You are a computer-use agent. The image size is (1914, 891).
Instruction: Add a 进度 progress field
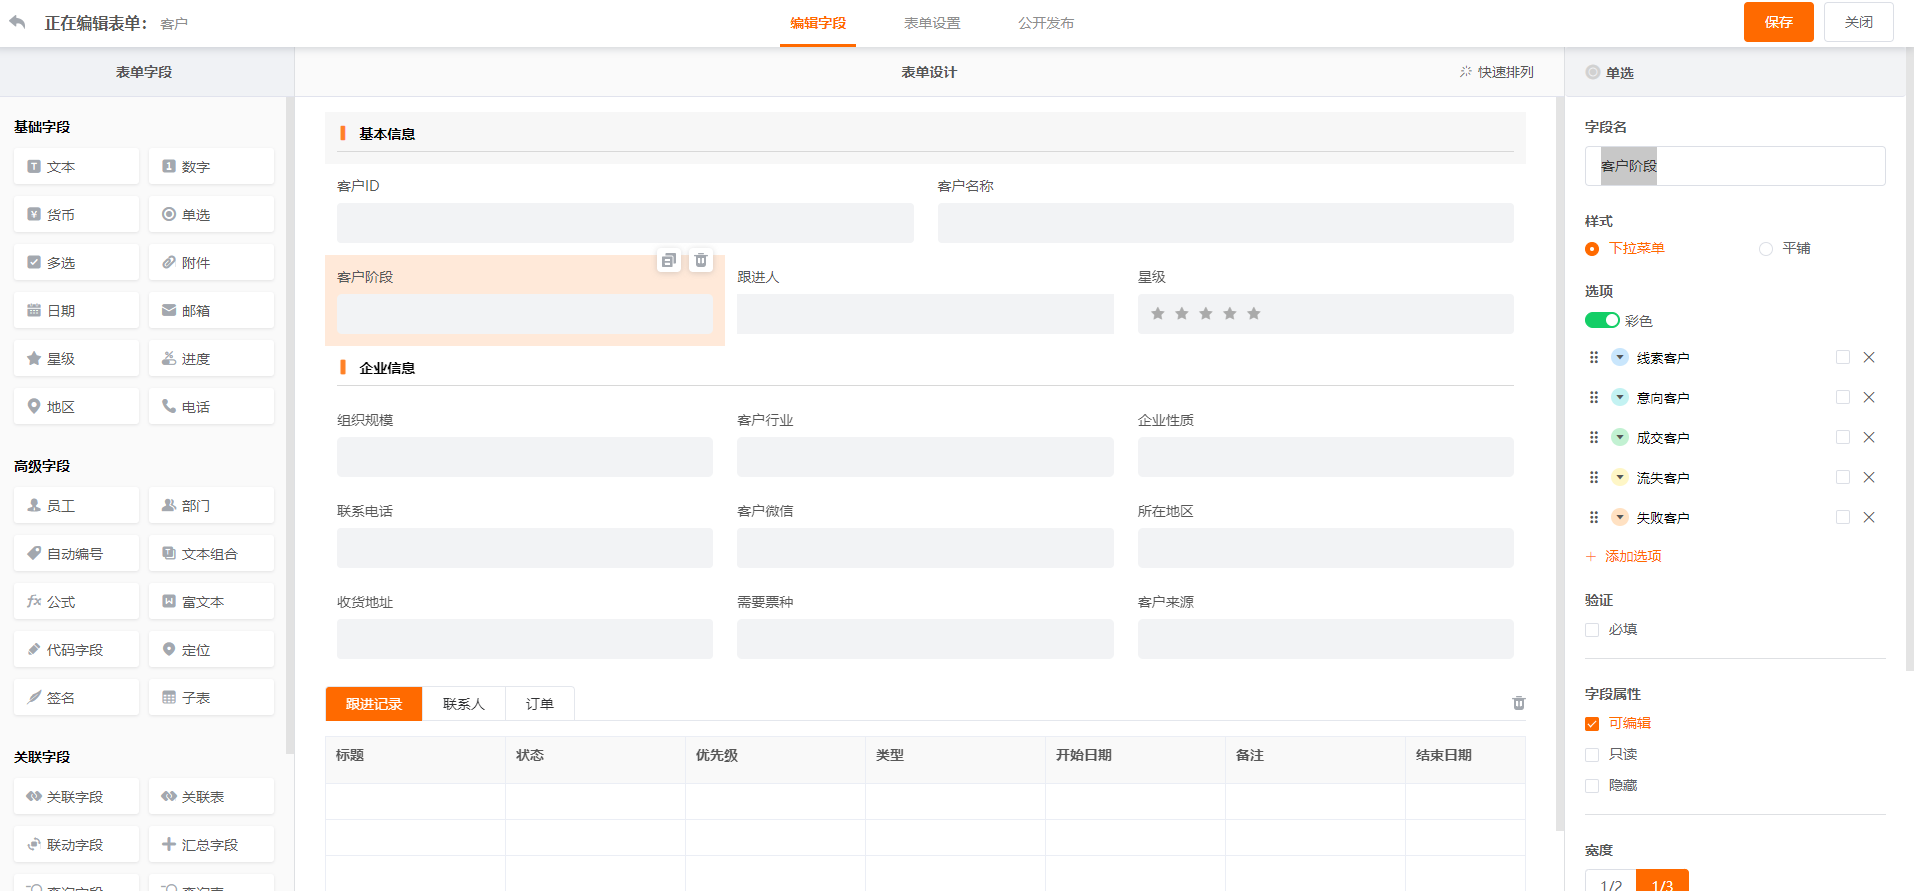coord(211,358)
